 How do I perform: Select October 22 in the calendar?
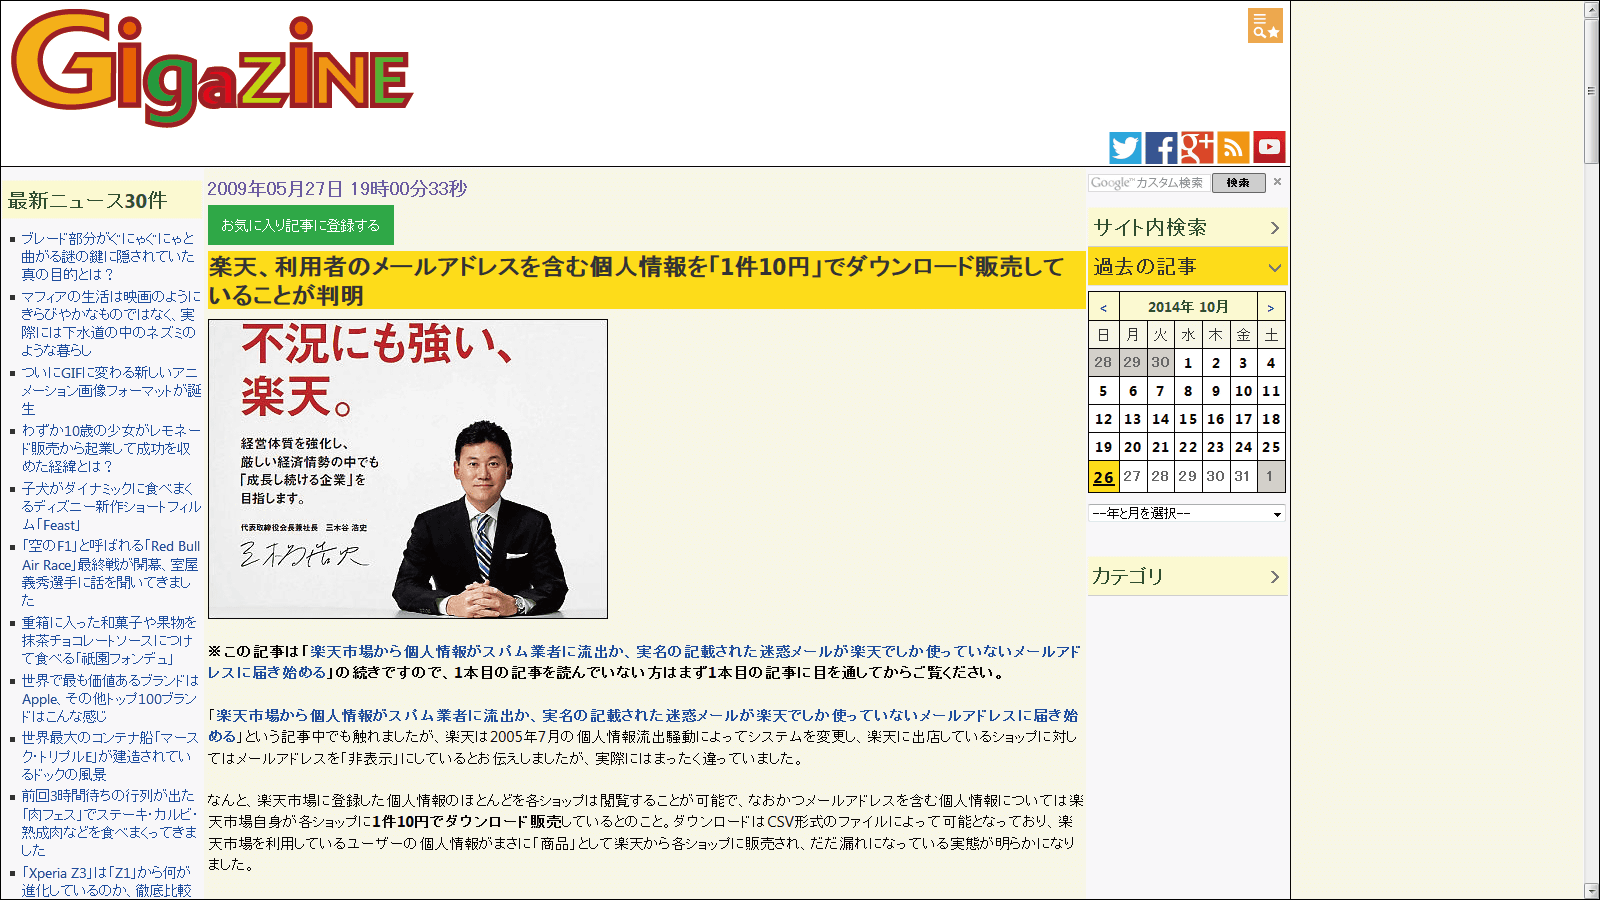[1188, 447]
